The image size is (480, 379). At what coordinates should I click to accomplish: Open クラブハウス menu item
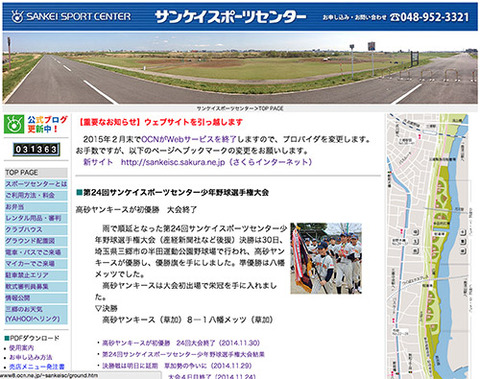pyautogui.click(x=36, y=230)
